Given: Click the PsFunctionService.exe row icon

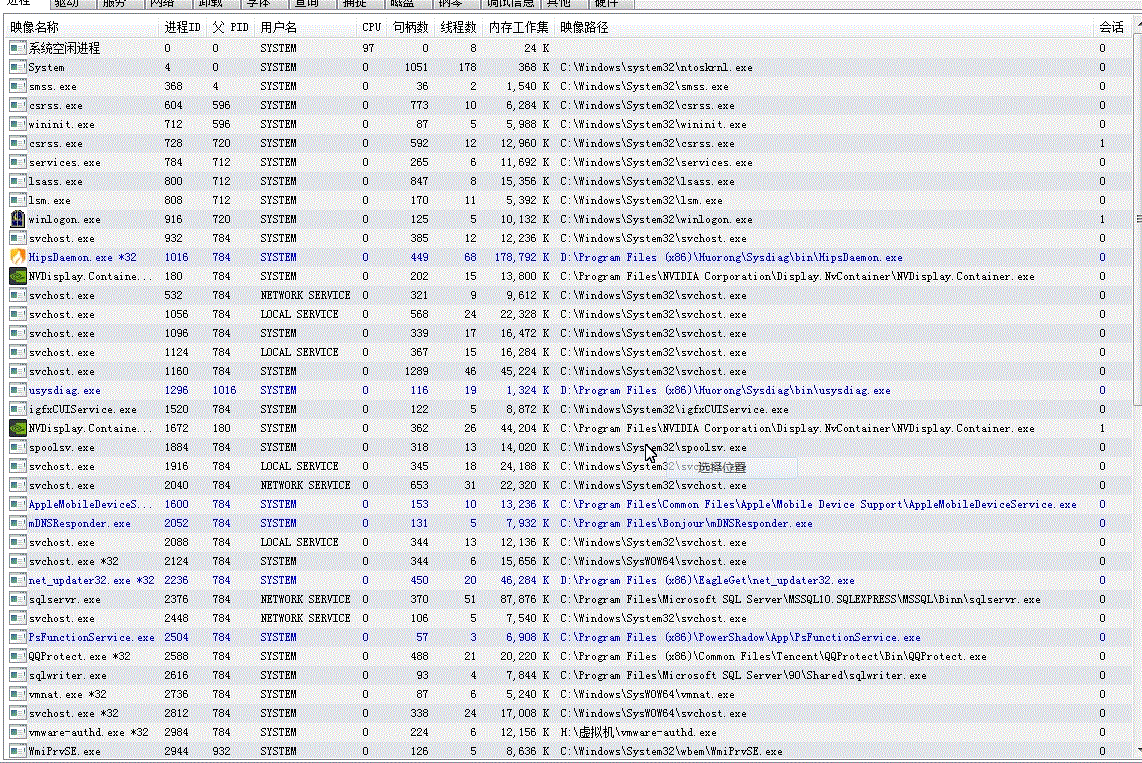Looking at the screenshot, I should pos(17,637).
